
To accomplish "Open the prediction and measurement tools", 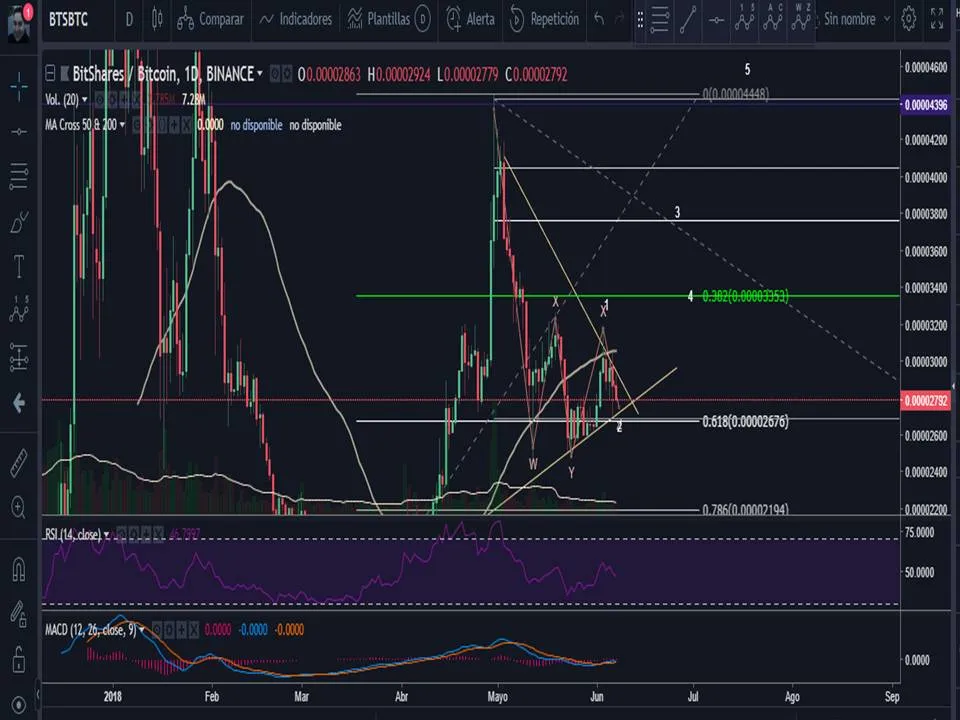I will [x=19, y=357].
